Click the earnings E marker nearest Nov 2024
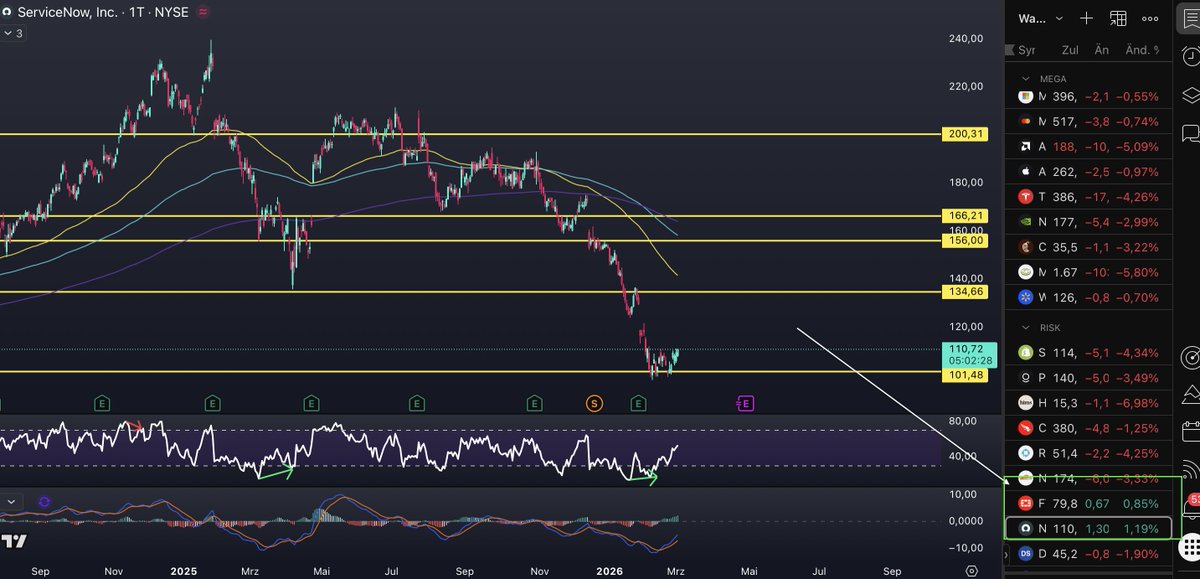Viewport: 1200px width, 579px height. (x=102, y=403)
